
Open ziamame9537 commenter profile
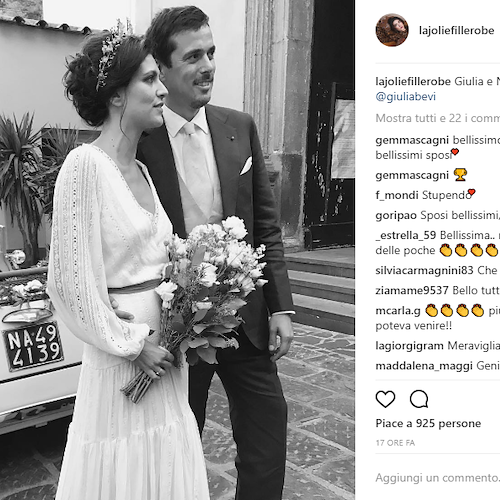[412, 290]
